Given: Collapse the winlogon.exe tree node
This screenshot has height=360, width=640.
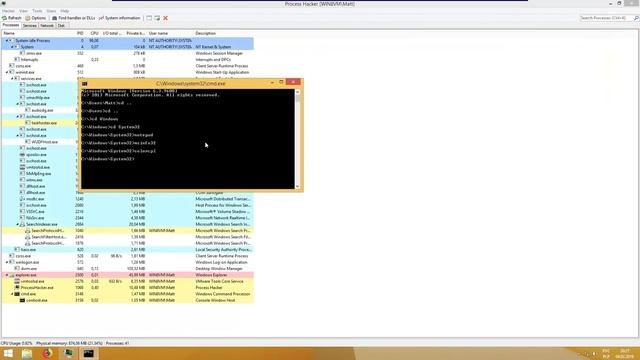Looking at the screenshot, I should [x=7, y=262].
